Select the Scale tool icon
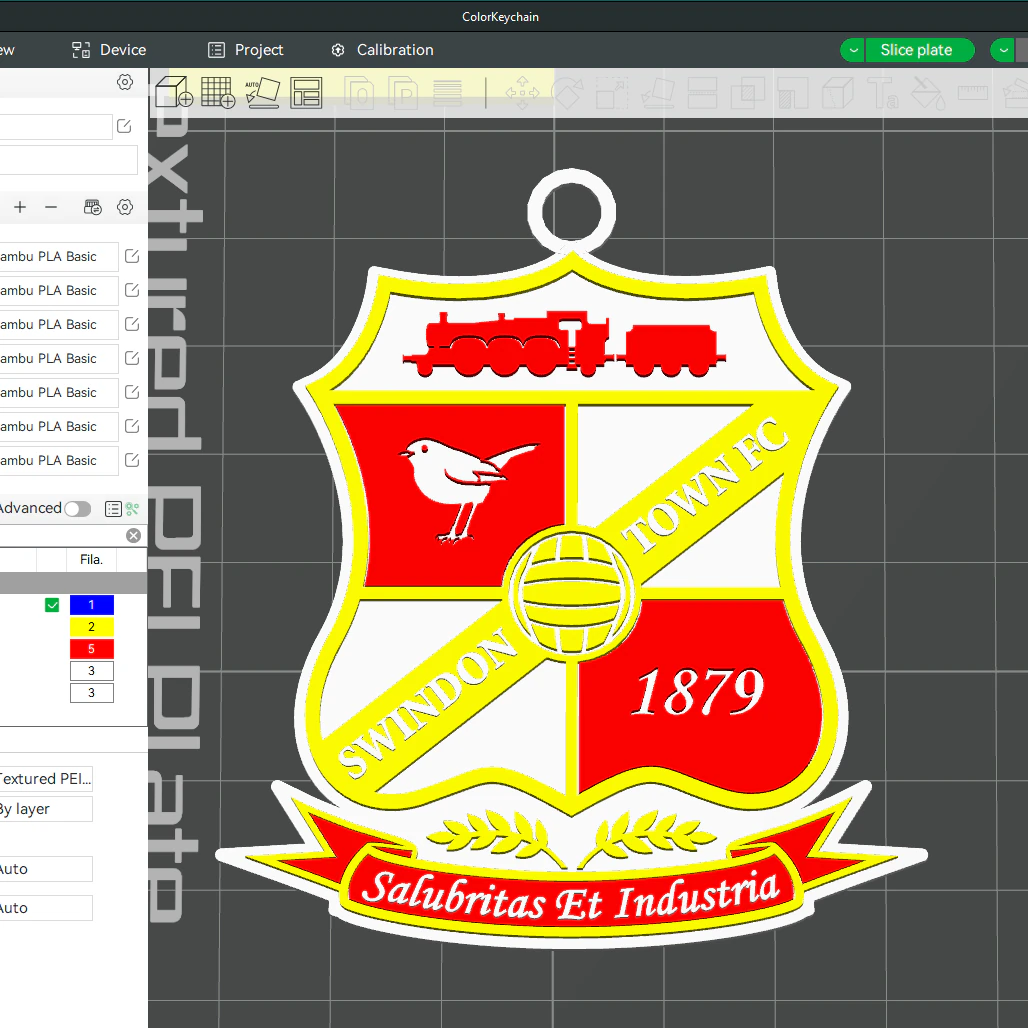Image resolution: width=1028 pixels, height=1028 pixels. [x=612, y=93]
